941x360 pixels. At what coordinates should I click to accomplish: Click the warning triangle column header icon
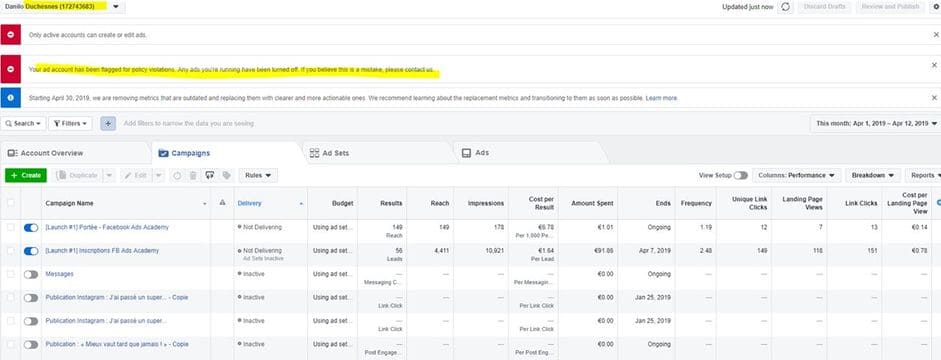coord(222,203)
